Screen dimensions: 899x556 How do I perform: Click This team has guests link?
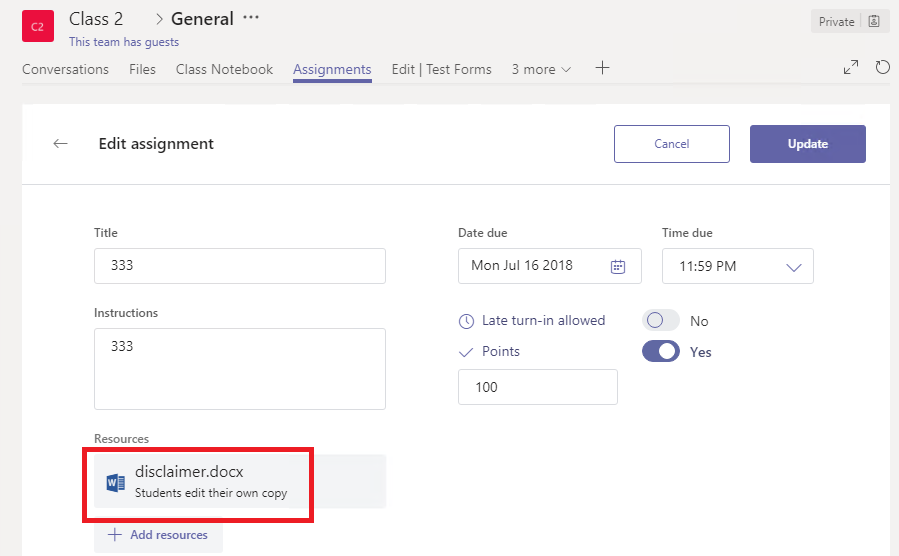pyautogui.click(x=124, y=42)
